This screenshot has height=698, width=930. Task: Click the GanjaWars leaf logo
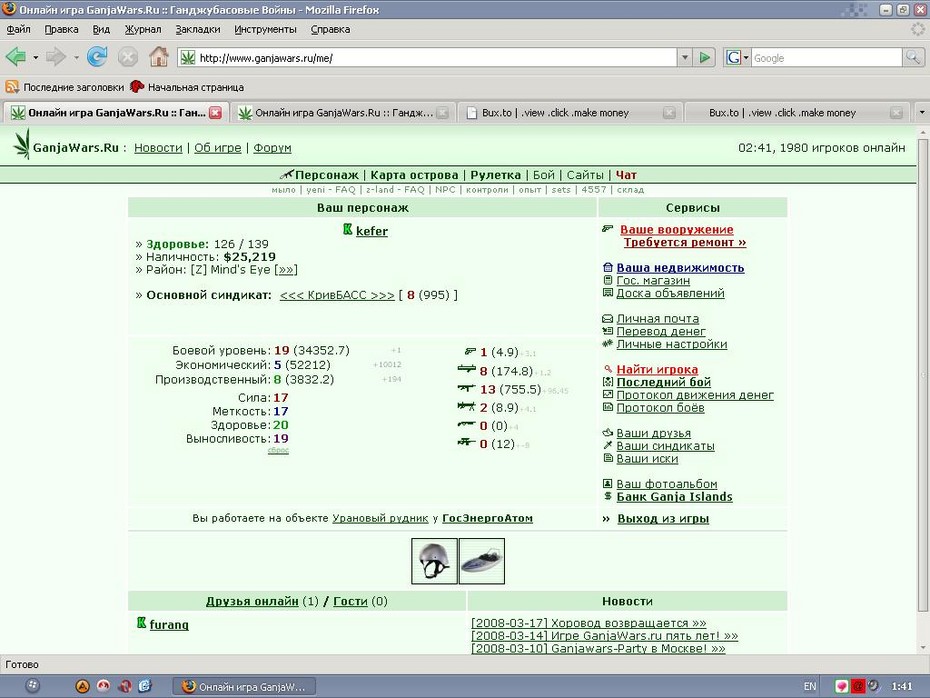coord(22,144)
